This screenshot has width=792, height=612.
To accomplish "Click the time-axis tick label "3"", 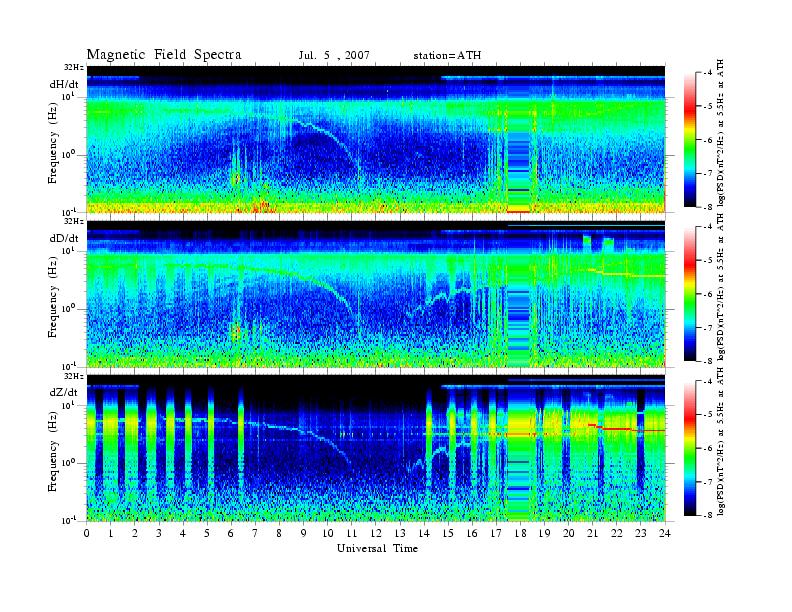I will tap(159, 533).
